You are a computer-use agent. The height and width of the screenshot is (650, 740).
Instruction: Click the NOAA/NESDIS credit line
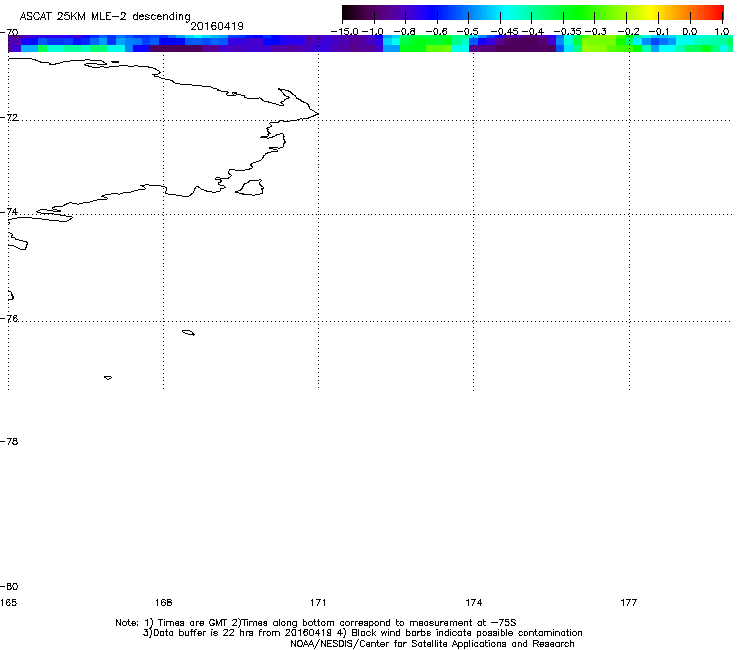(432, 644)
